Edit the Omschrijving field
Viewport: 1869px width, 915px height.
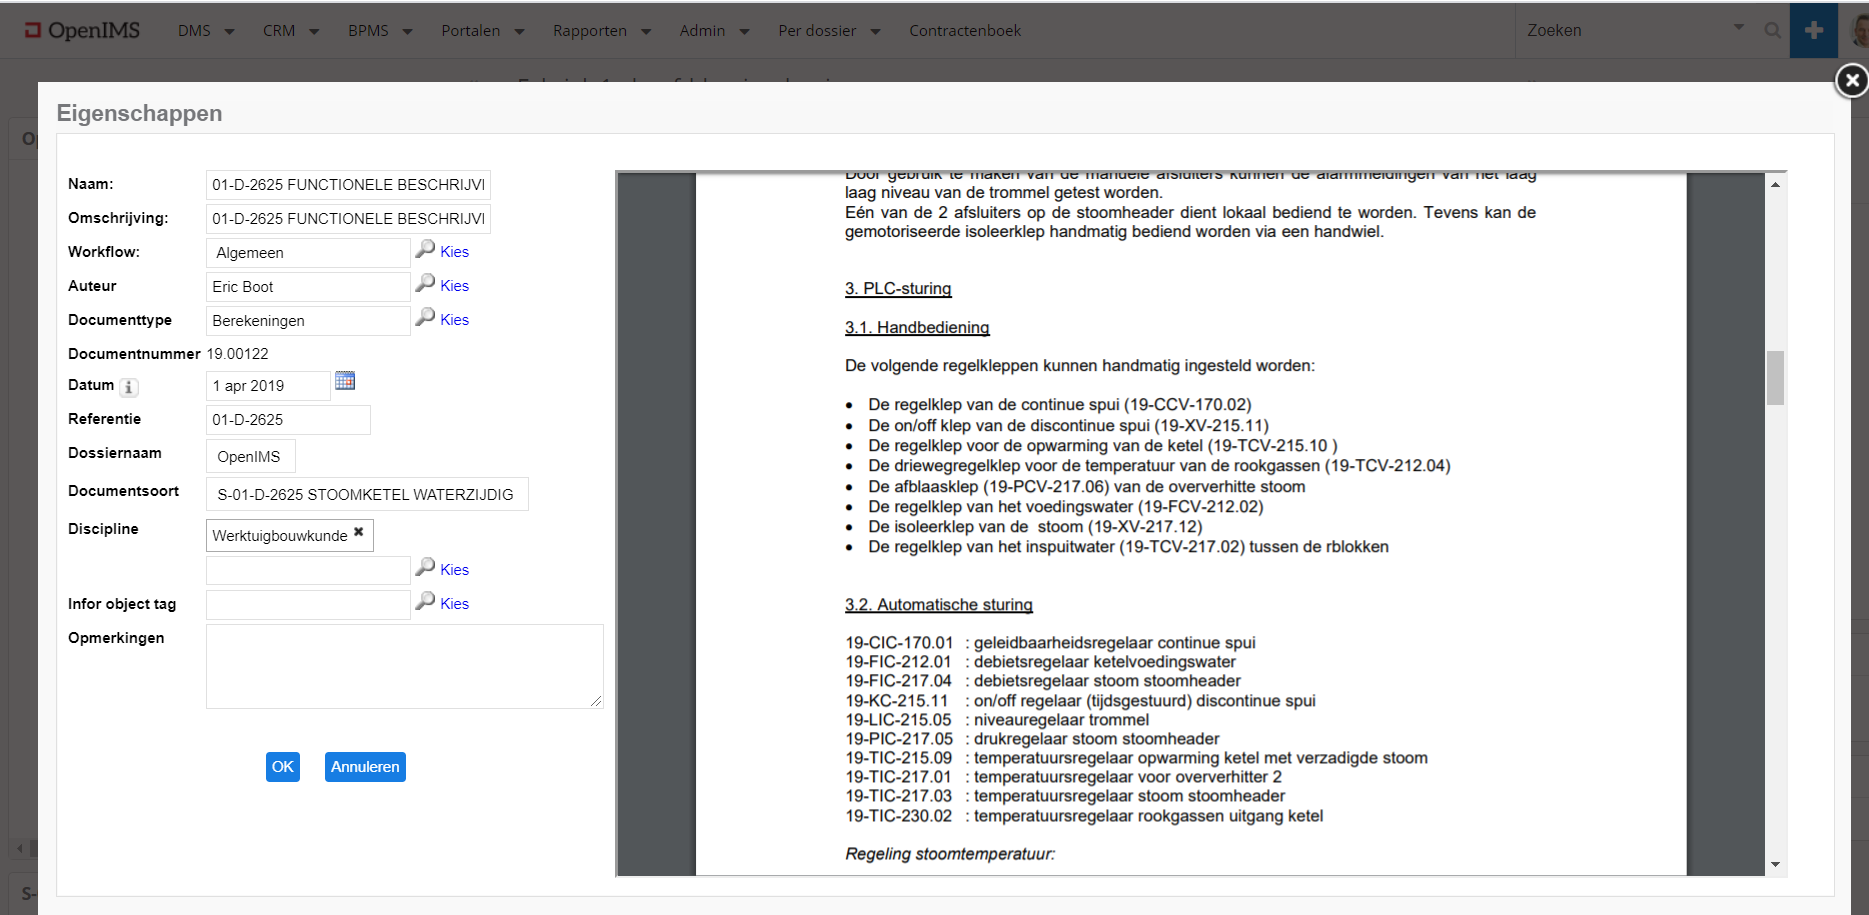coord(348,219)
